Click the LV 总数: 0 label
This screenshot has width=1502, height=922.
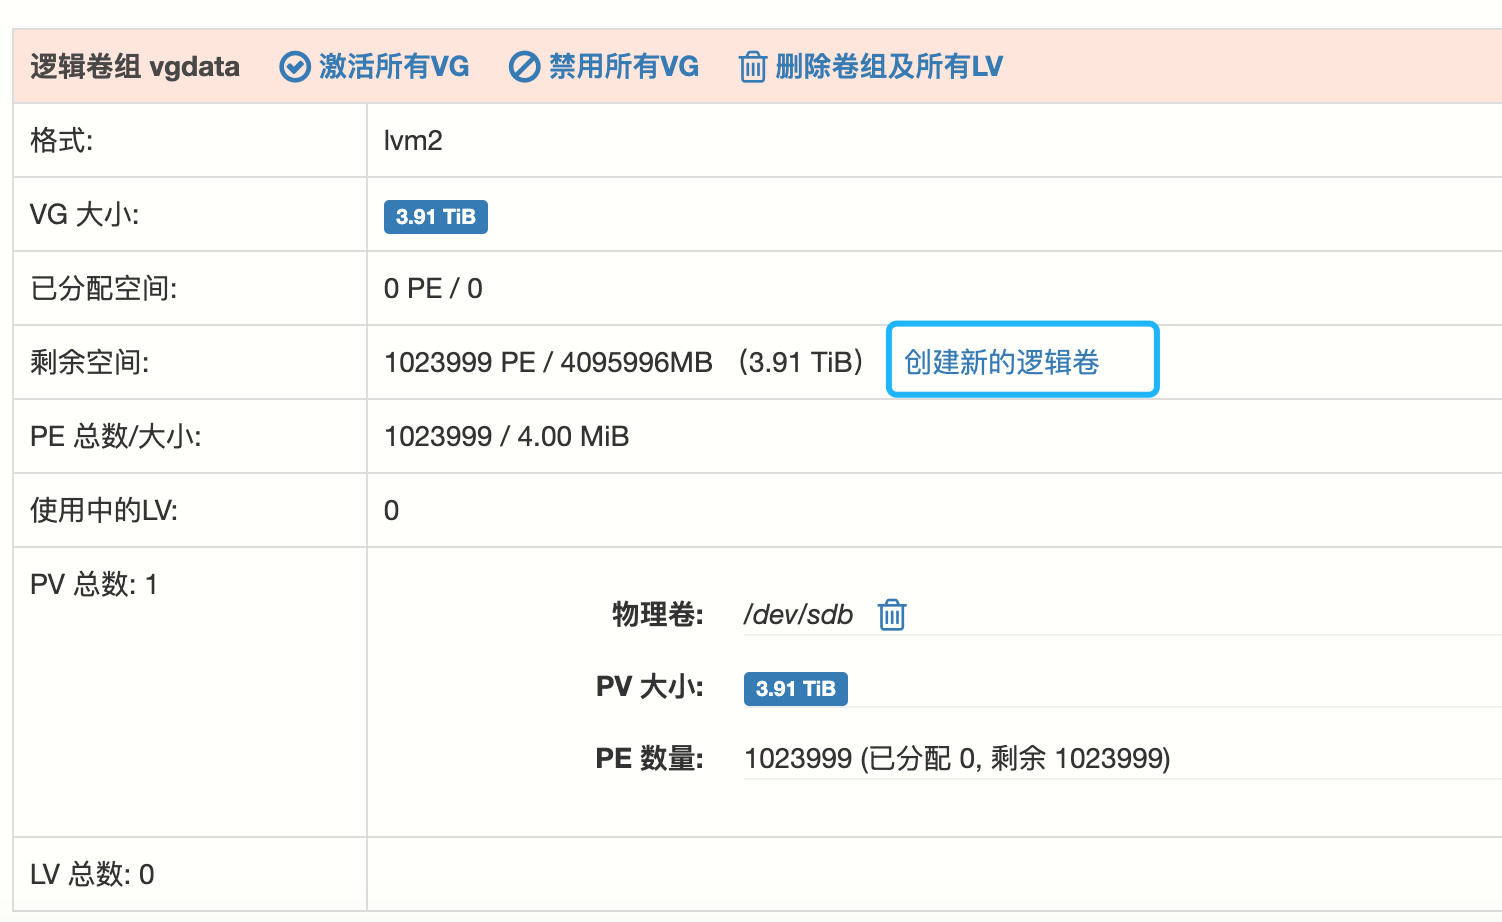tap(92, 875)
